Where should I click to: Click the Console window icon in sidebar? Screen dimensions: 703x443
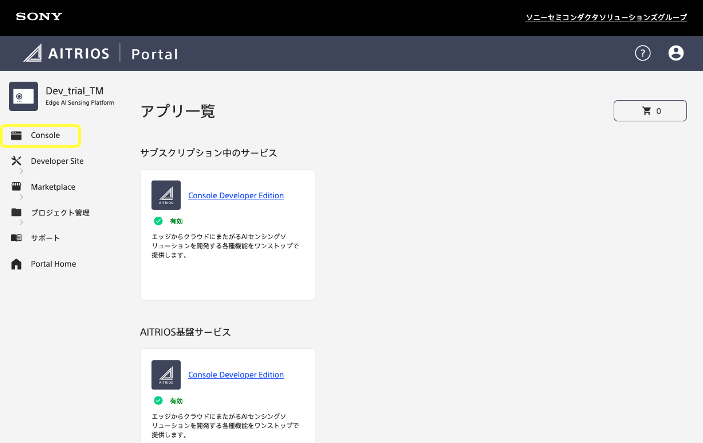(x=16, y=135)
